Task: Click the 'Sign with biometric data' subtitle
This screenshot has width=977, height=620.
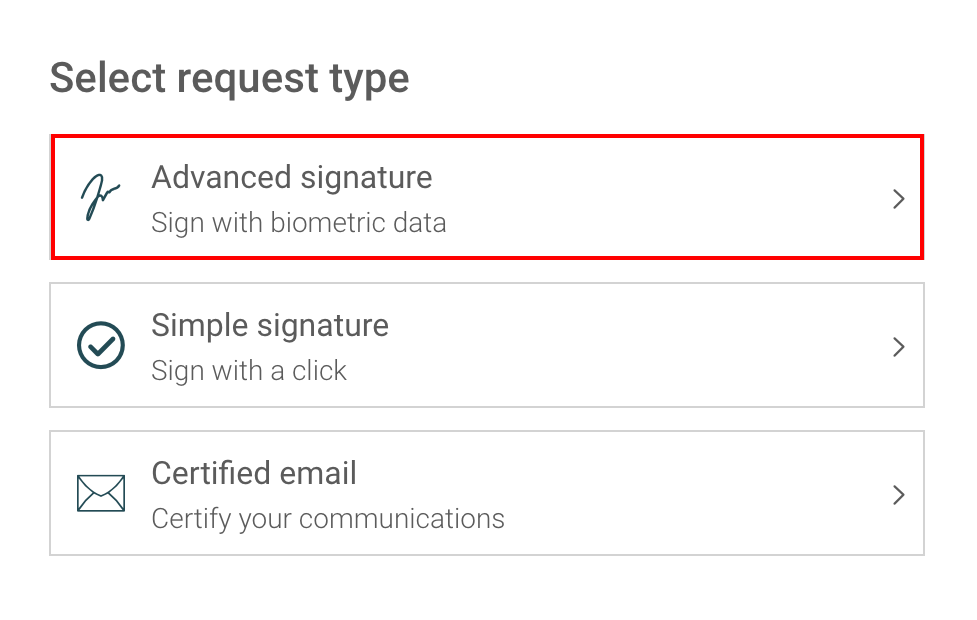Action: pos(298,223)
